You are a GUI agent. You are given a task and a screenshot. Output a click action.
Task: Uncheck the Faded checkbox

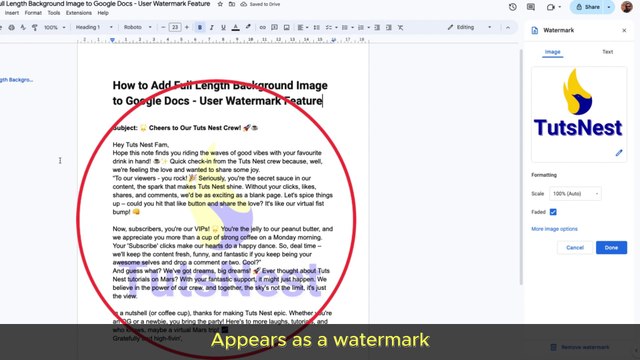[553, 212]
